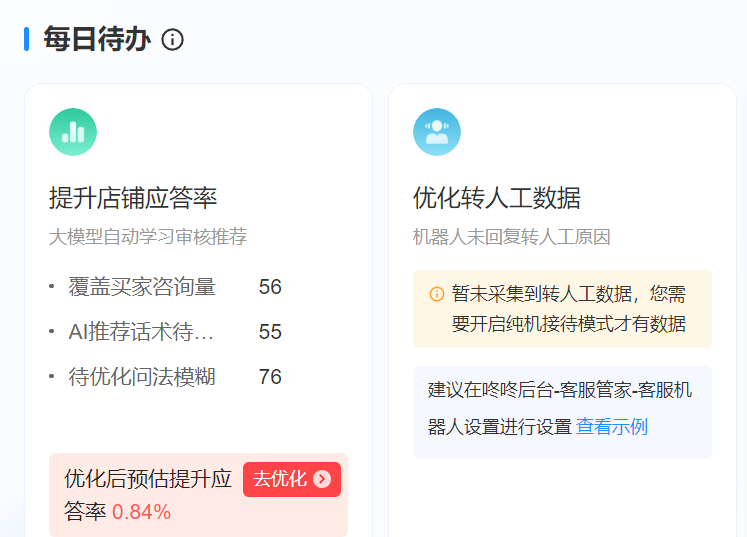Click the value 55
This screenshot has width=747, height=537.
coord(270,332)
